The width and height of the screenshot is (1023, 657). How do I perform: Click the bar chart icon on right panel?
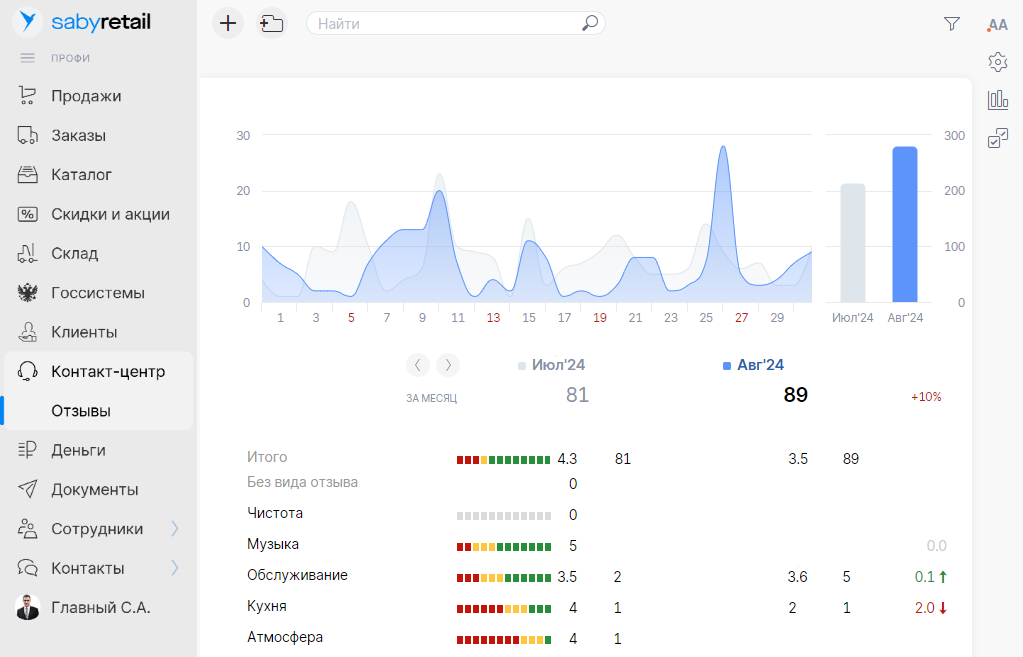pyautogui.click(x=997, y=100)
